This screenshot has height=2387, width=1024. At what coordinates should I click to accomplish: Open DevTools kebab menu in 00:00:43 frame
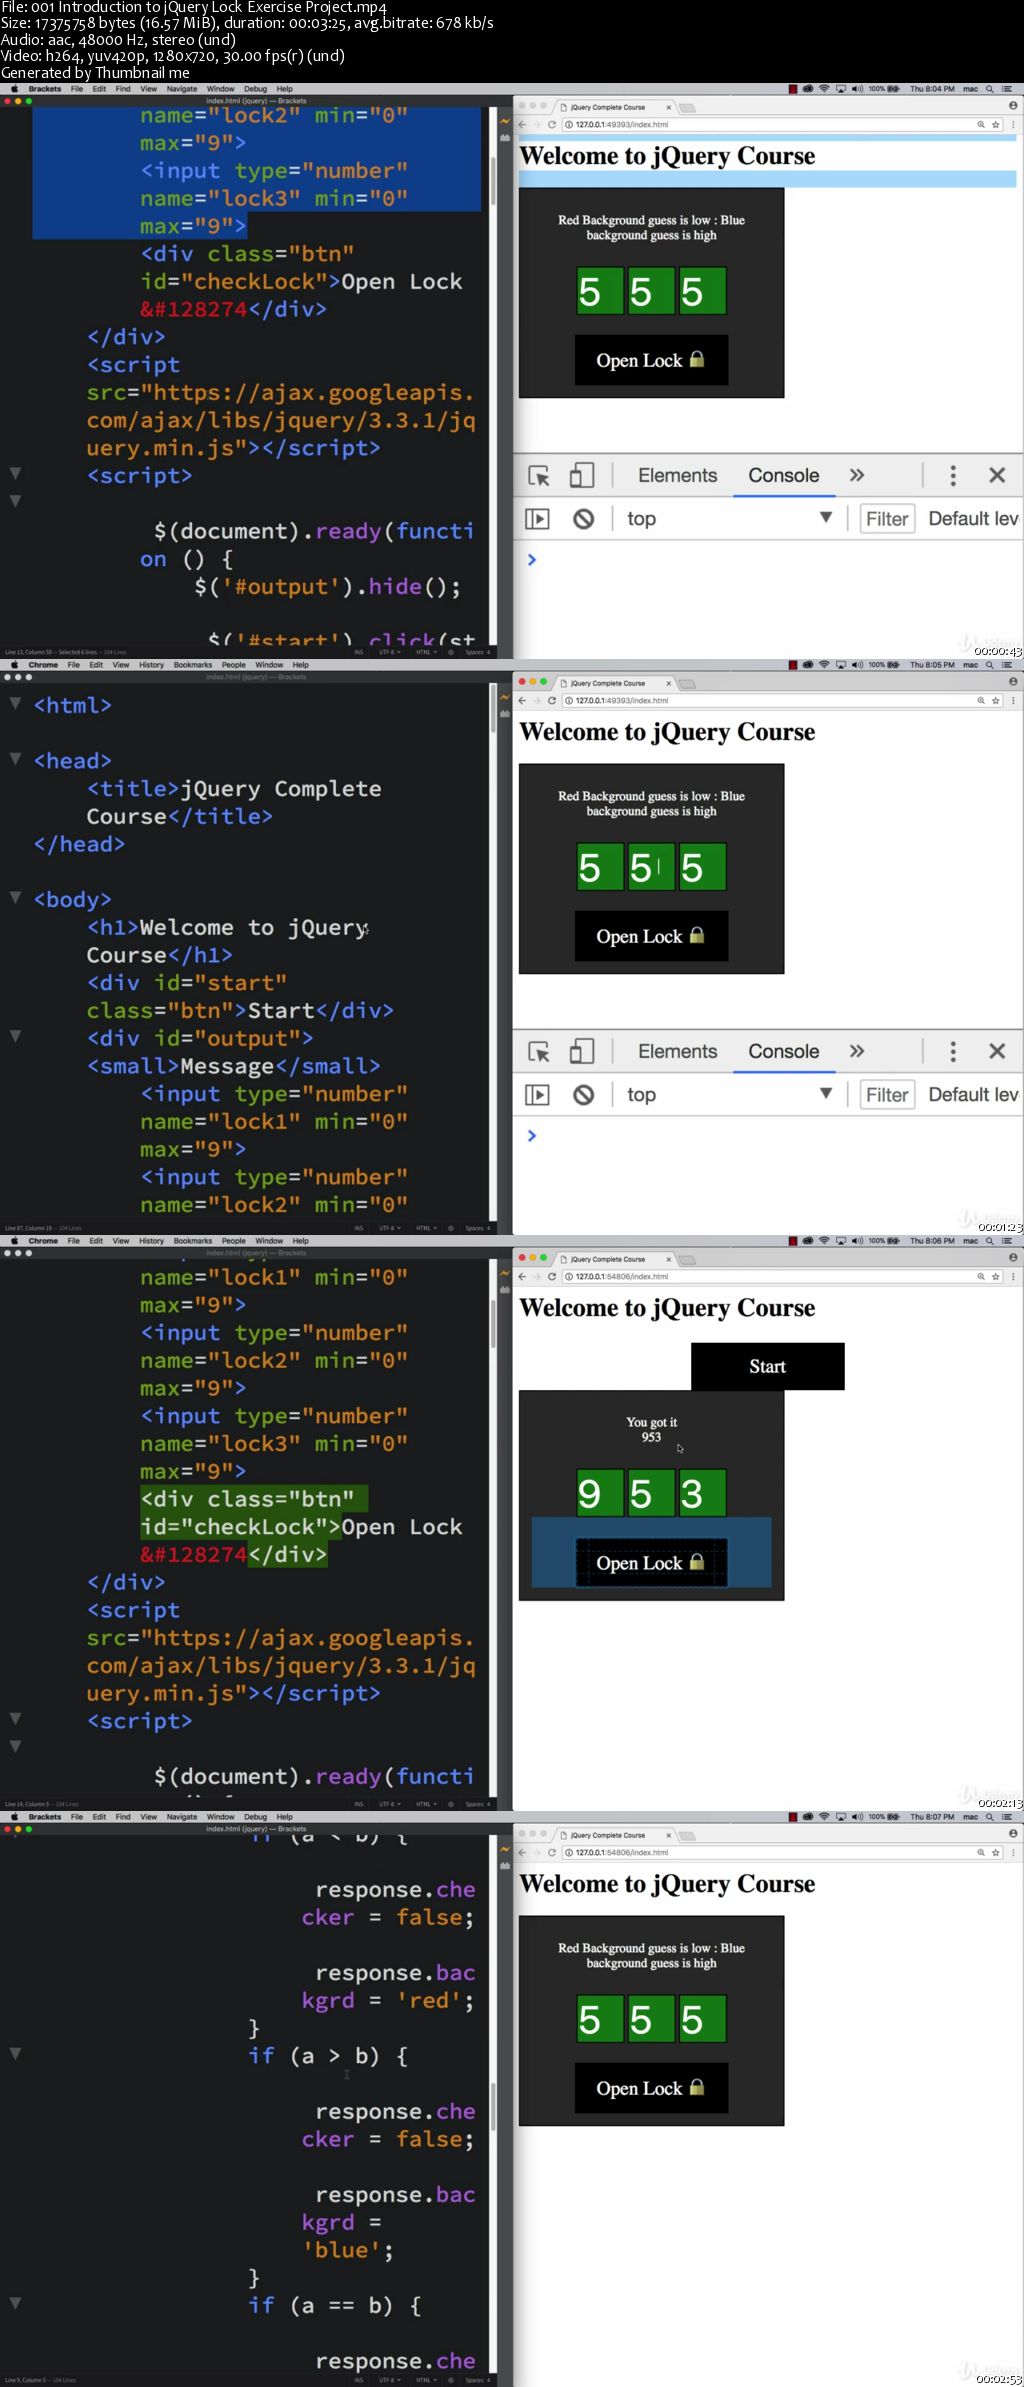tap(952, 476)
